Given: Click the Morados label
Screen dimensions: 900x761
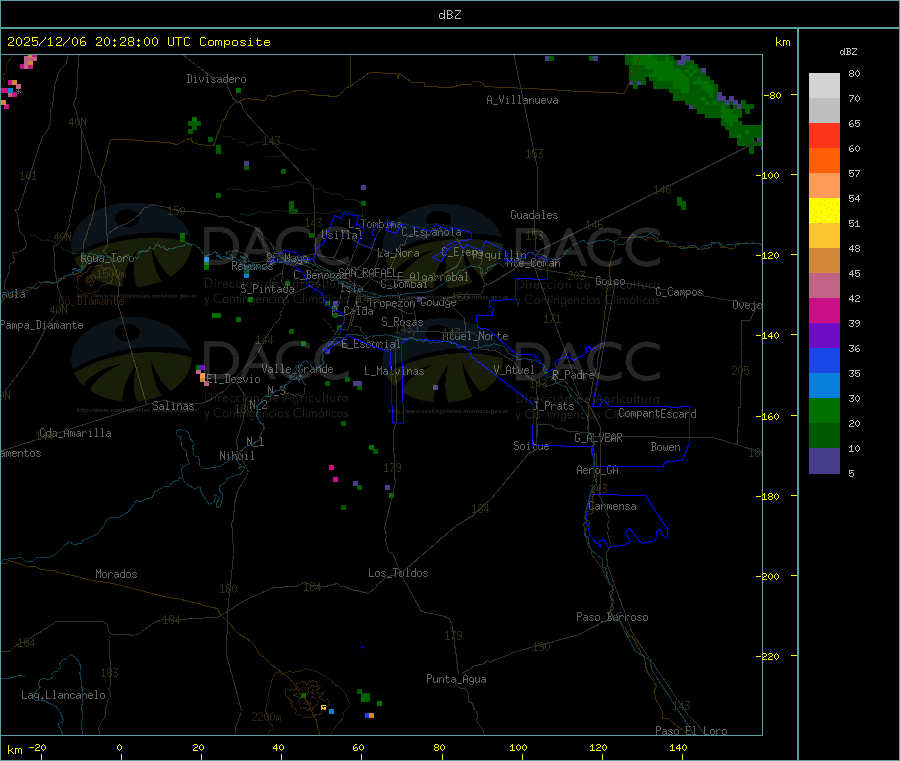Looking at the screenshot, I should [116, 574].
